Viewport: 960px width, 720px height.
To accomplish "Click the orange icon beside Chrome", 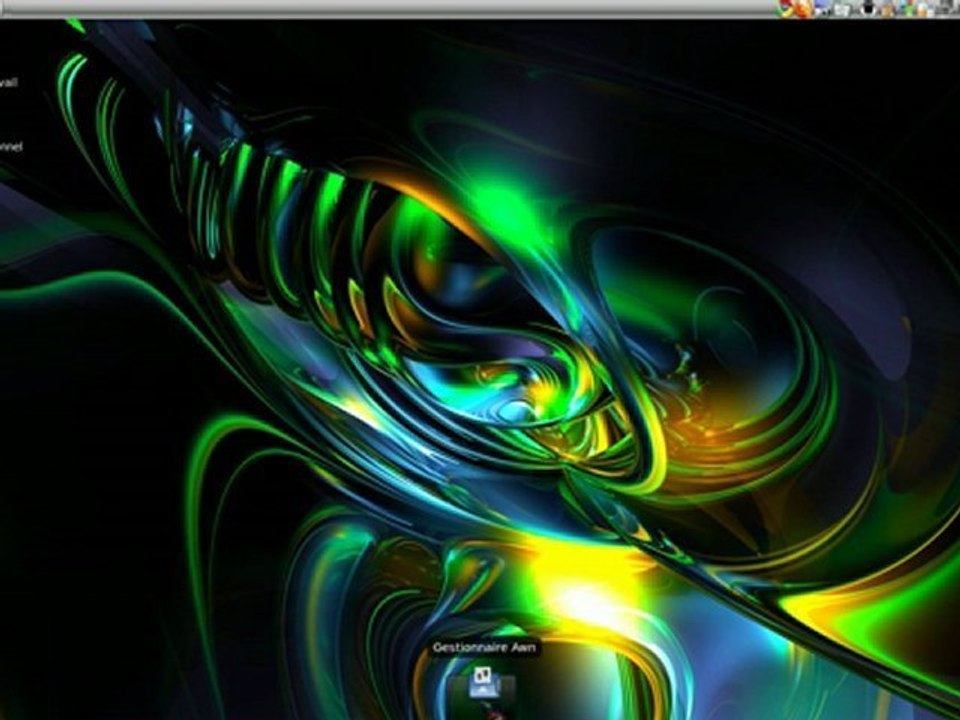I will click(x=803, y=9).
